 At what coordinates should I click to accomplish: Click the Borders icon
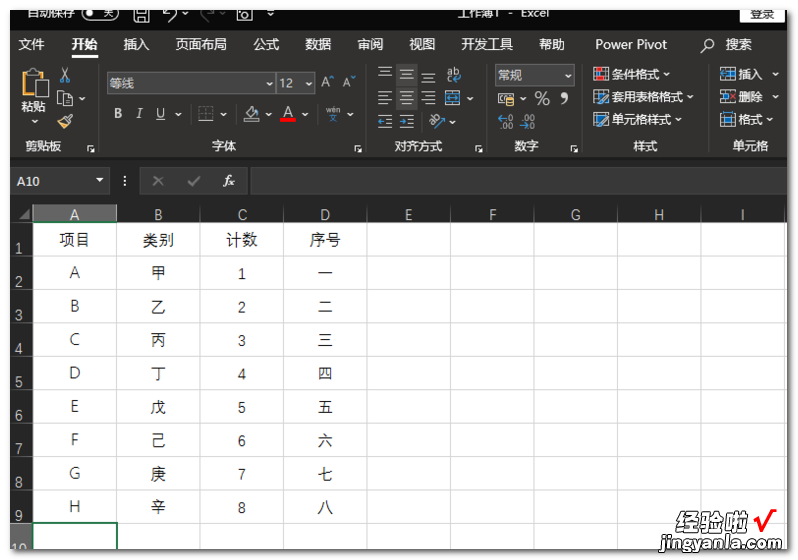(x=206, y=114)
